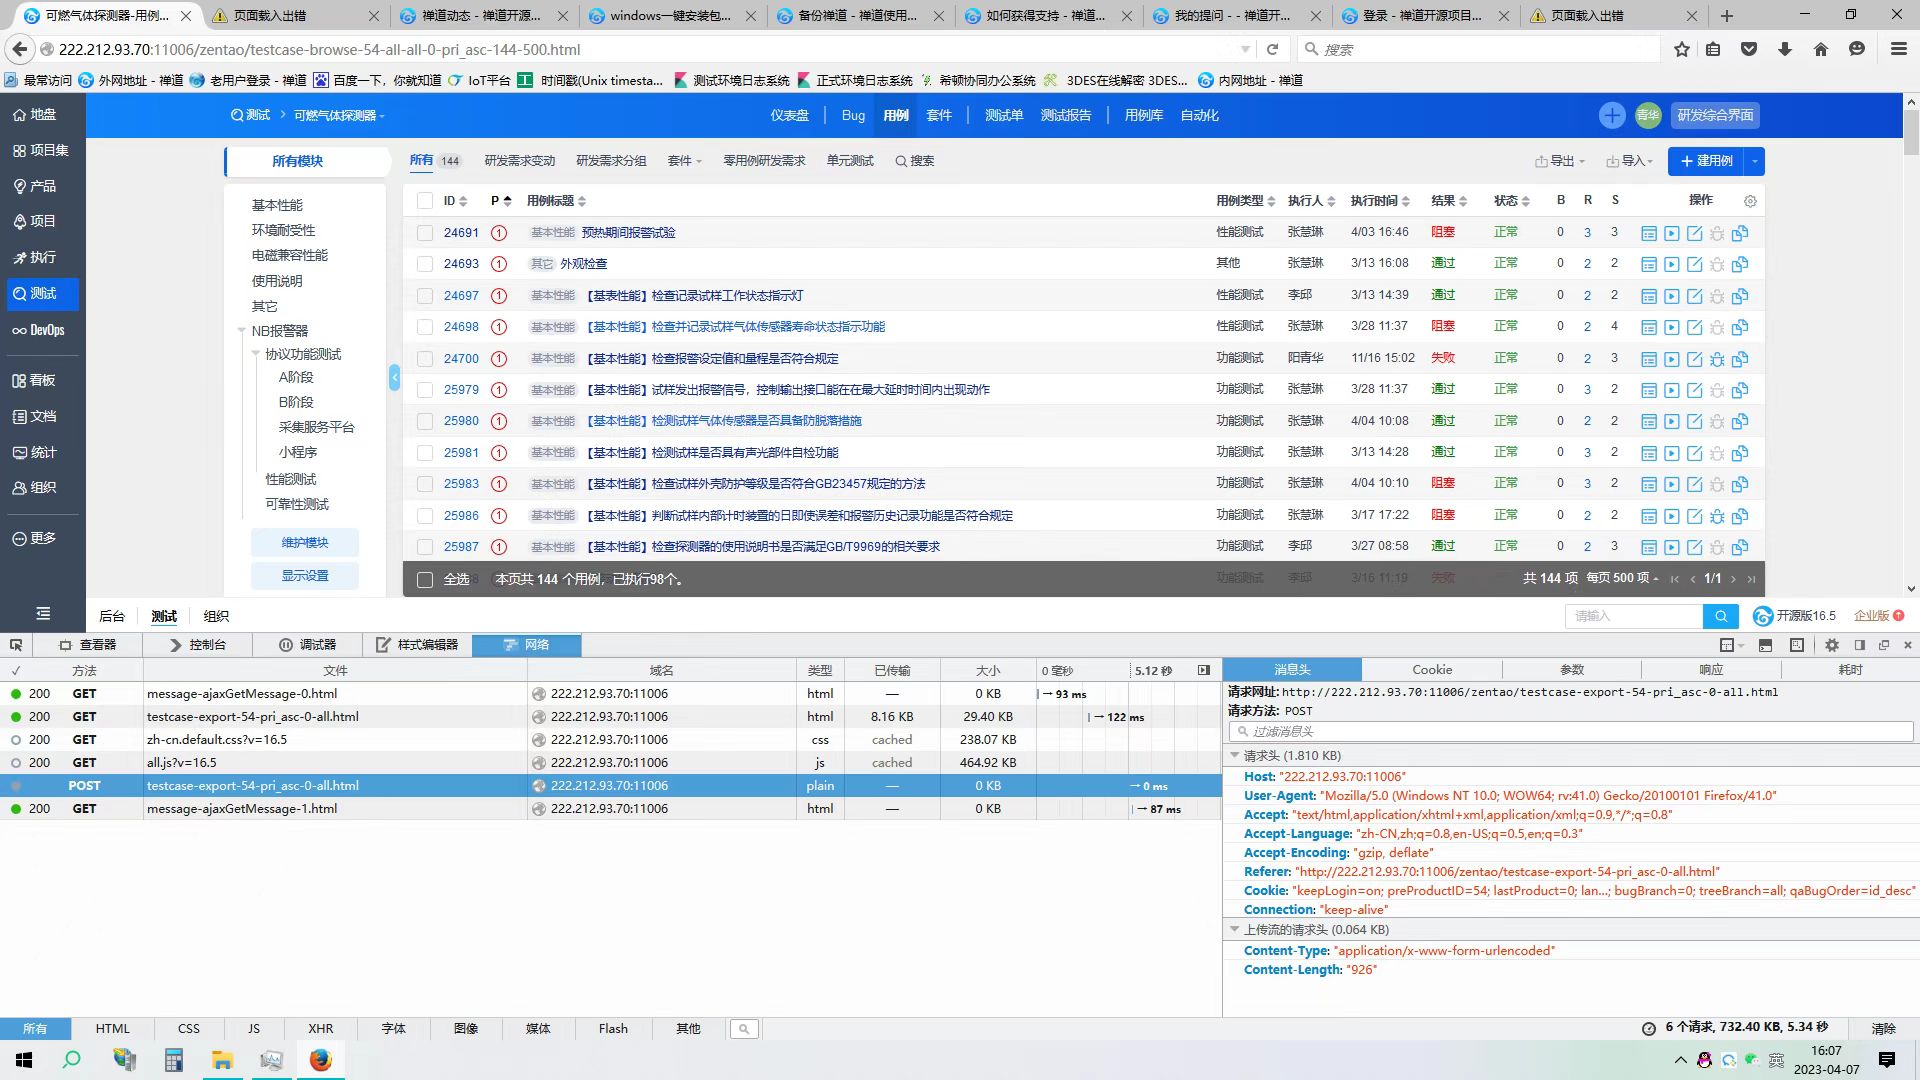The width and height of the screenshot is (1920, 1080).
Task: Copy test case 24697 with copy icon
Action: pos(1740,296)
